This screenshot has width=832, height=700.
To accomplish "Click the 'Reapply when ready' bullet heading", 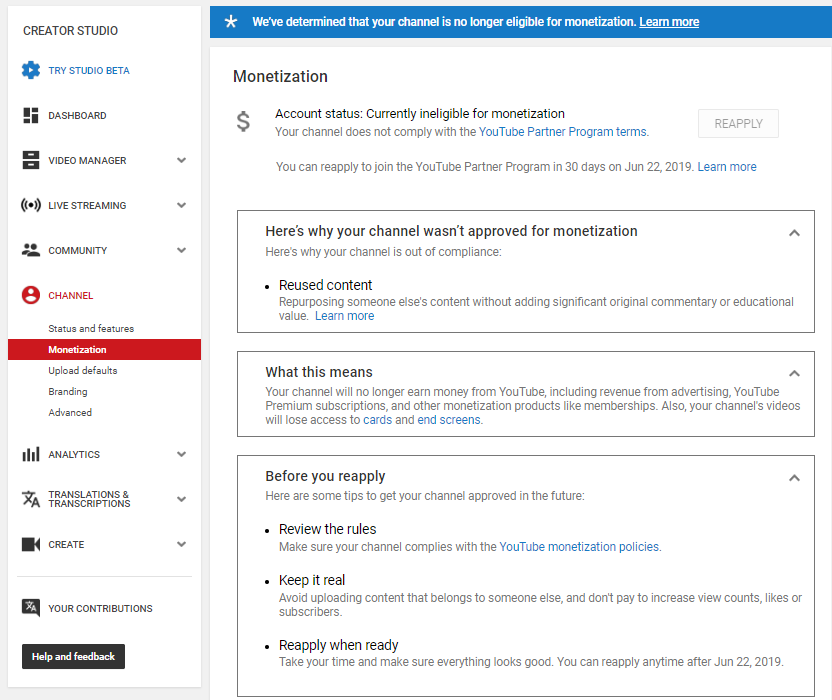I will click(339, 645).
